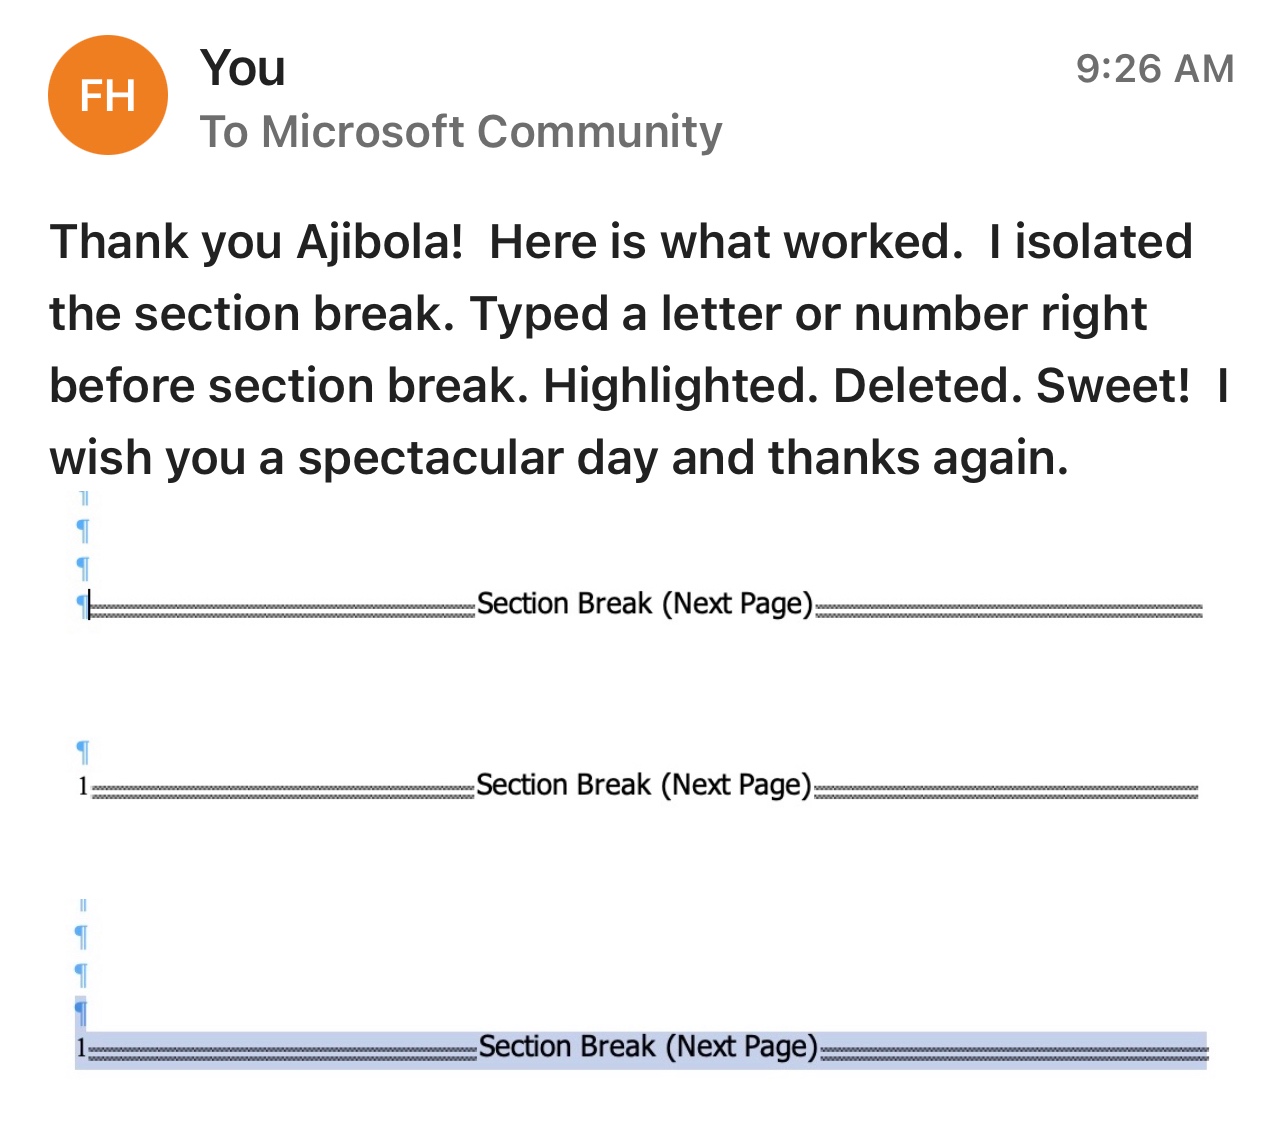Open the orange FH sender avatar
This screenshot has width=1284, height=1148.
click(x=108, y=95)
